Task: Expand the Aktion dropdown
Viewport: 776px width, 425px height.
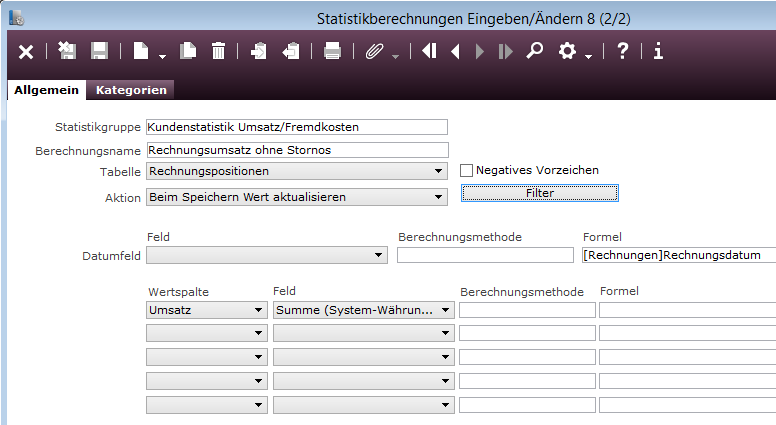Action: [x=438, y=198]
